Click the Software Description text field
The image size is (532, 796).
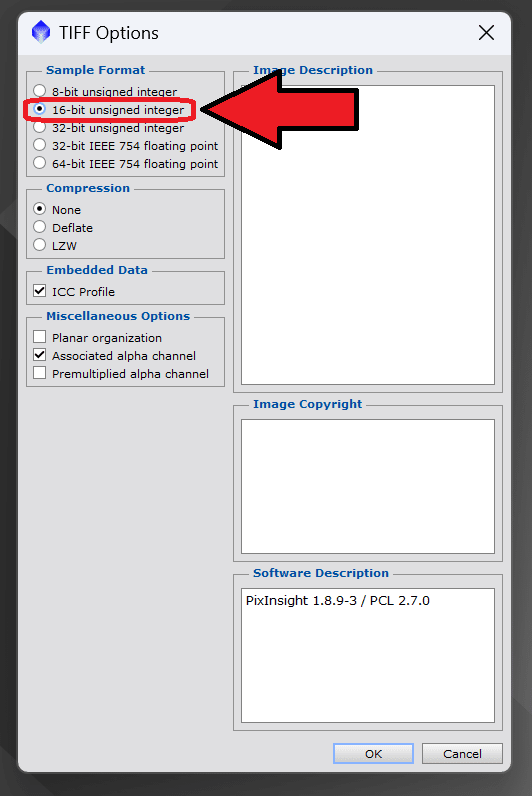(368, 655)
